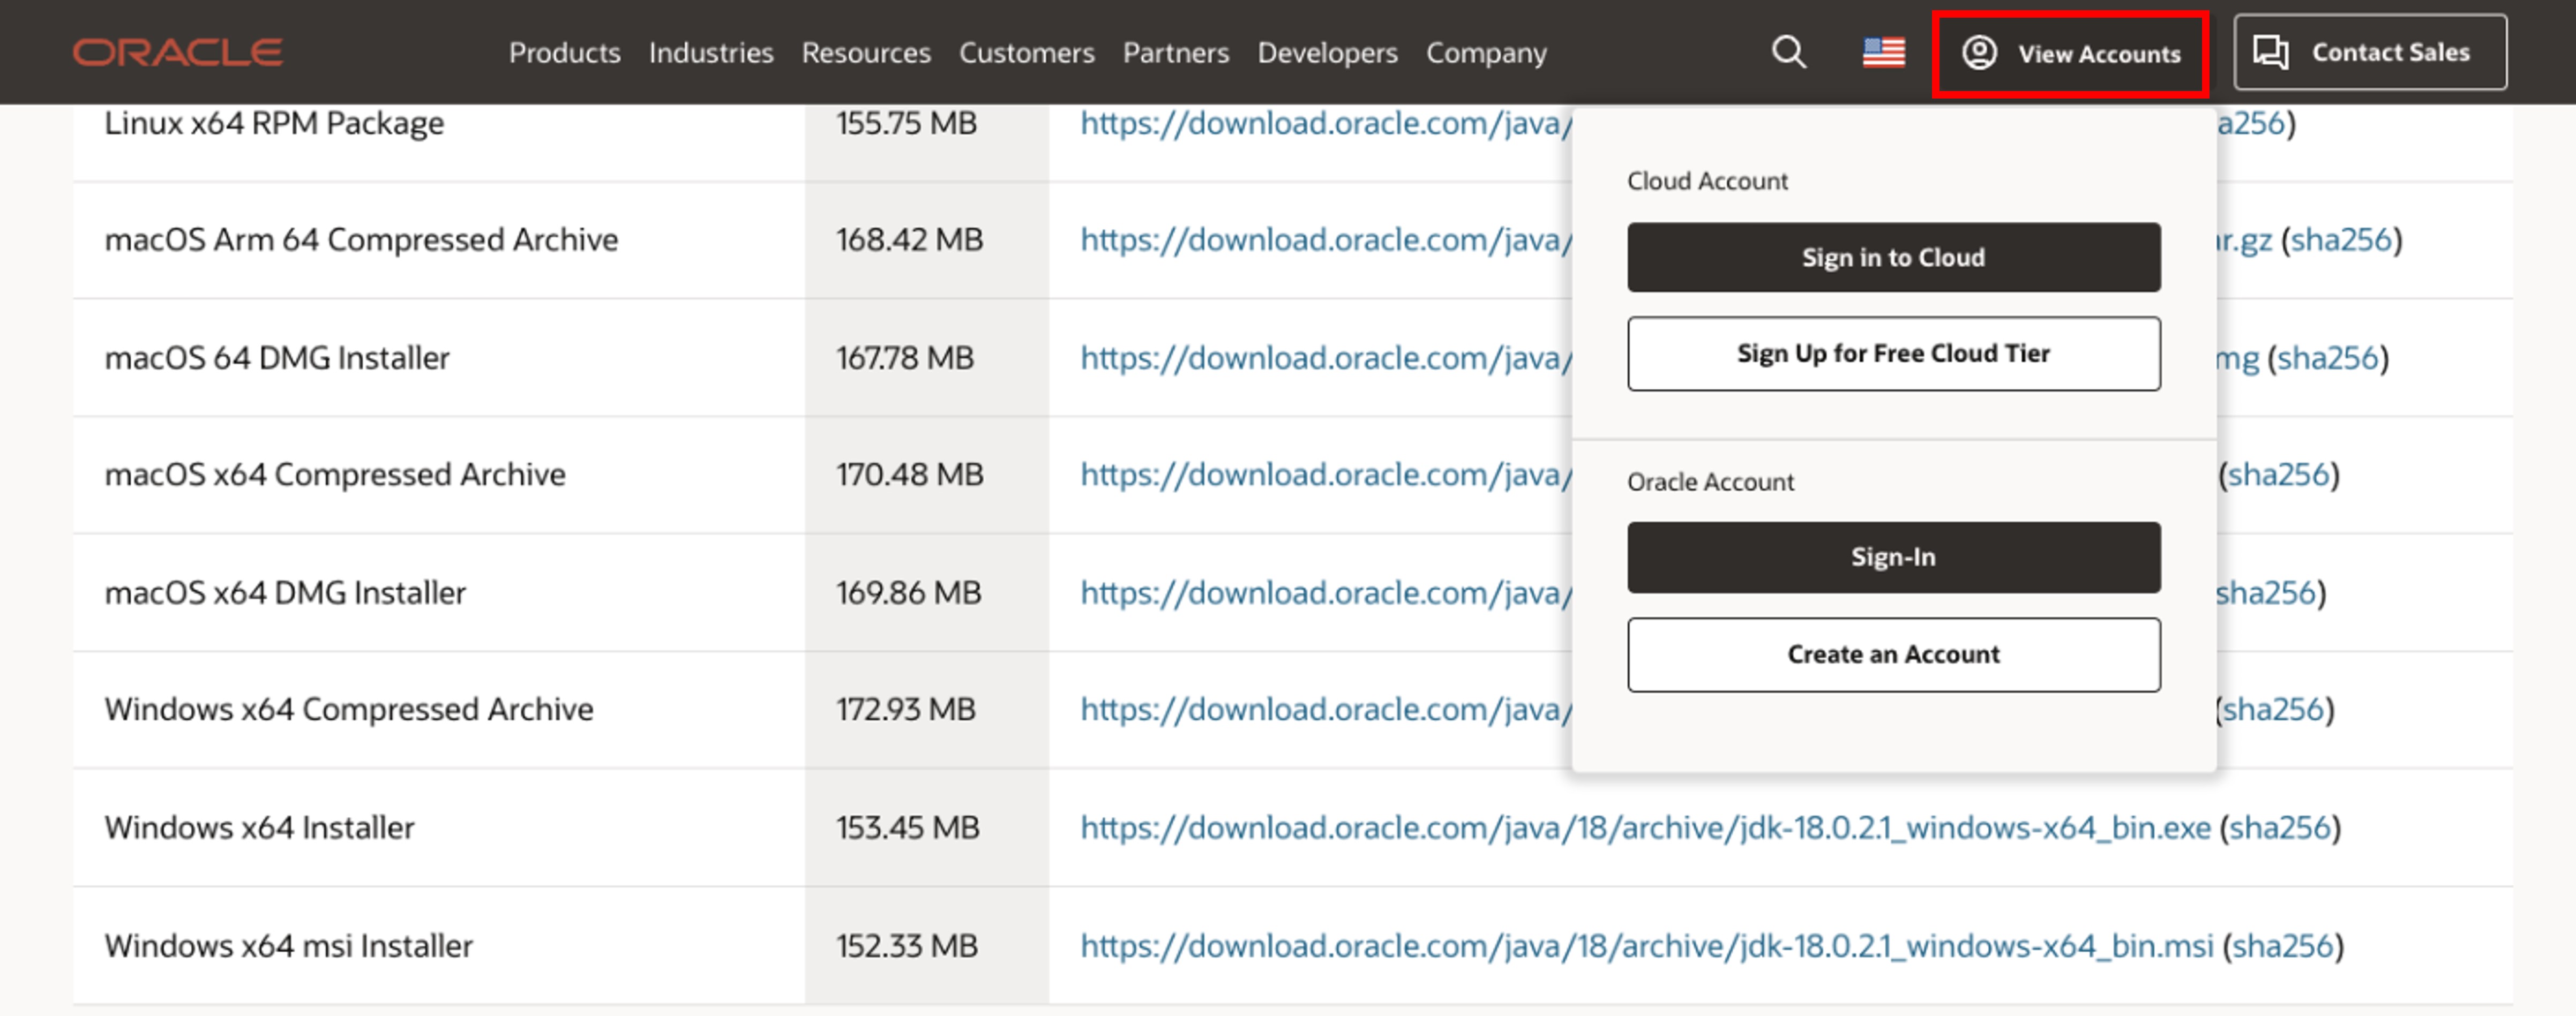The image size is (2576, 1016).
Task: Click the Oracle logo
Action: click(178, 52)
